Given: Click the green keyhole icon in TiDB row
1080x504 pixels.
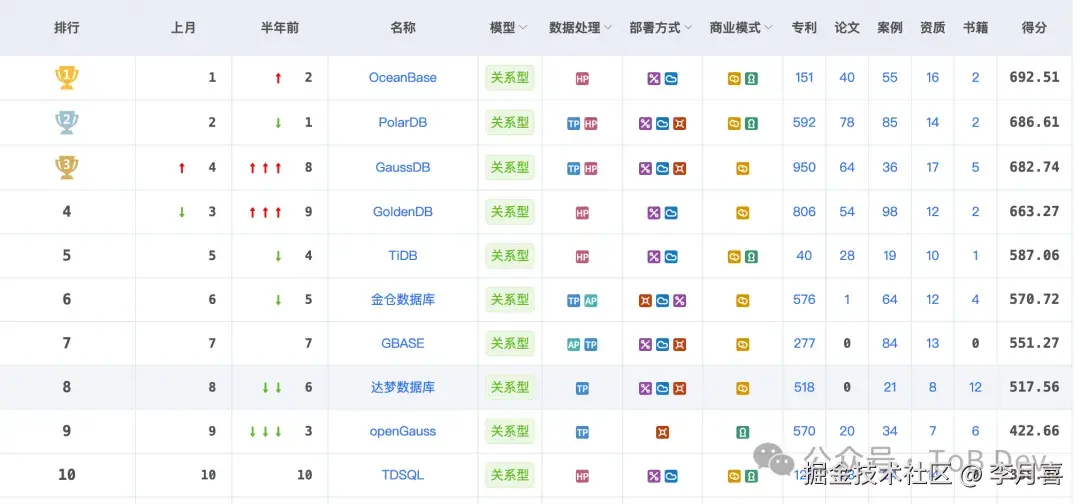Looking at the screenshot, I should pos(751,257).
